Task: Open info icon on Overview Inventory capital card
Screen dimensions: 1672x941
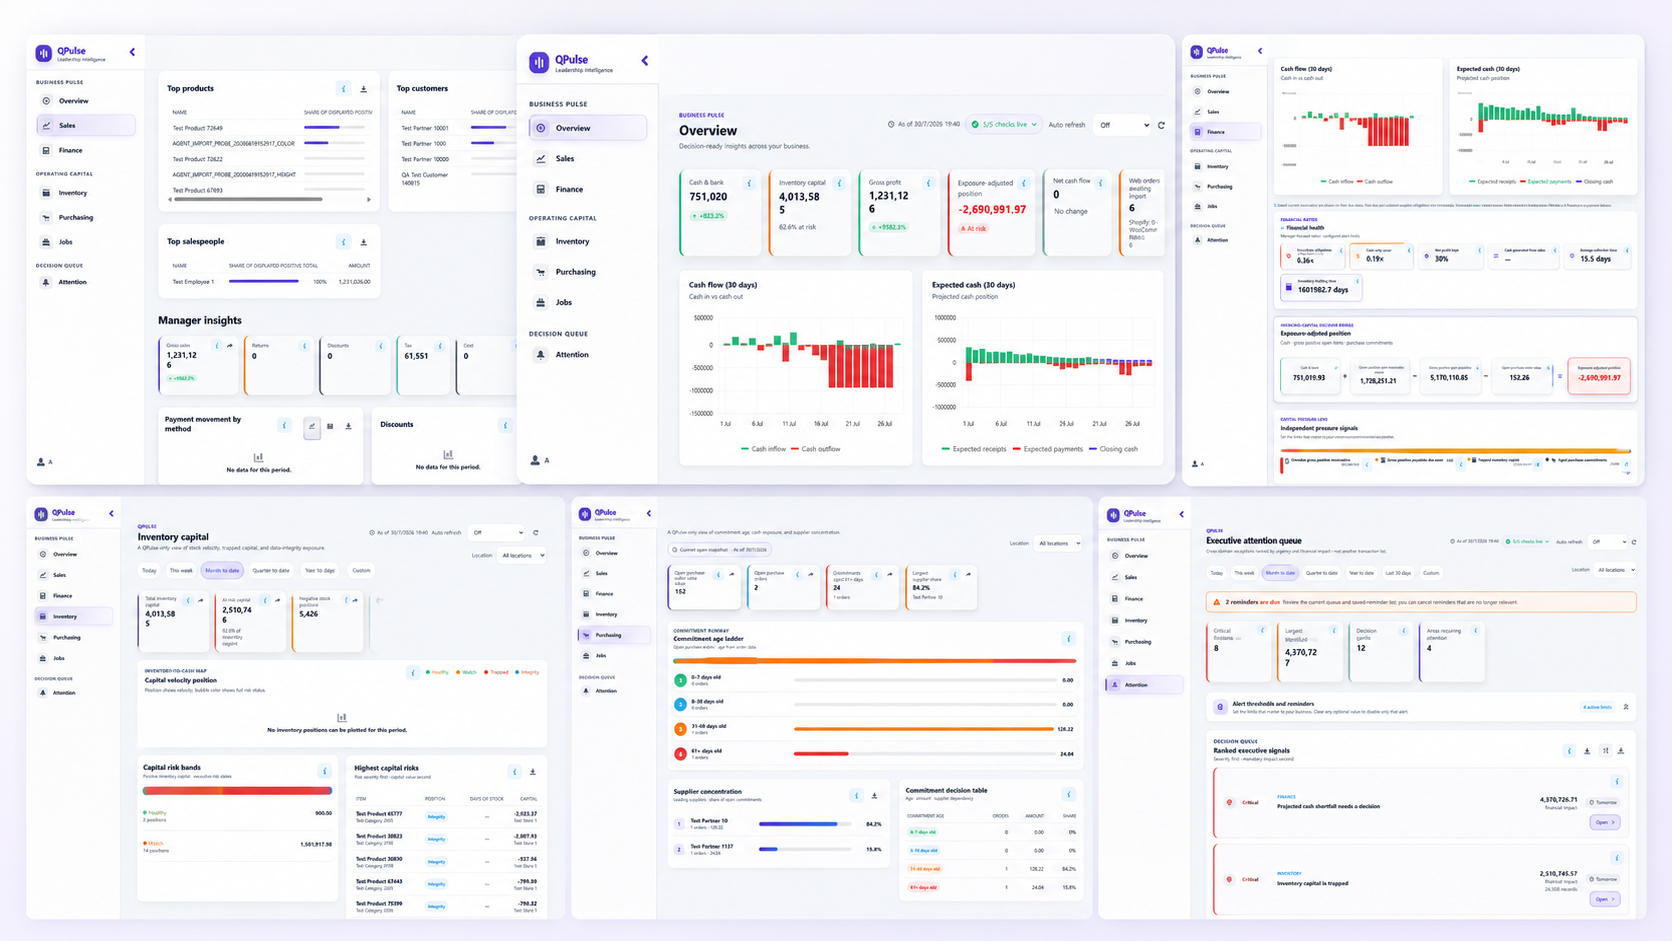Action: click(x=839, y=183)
